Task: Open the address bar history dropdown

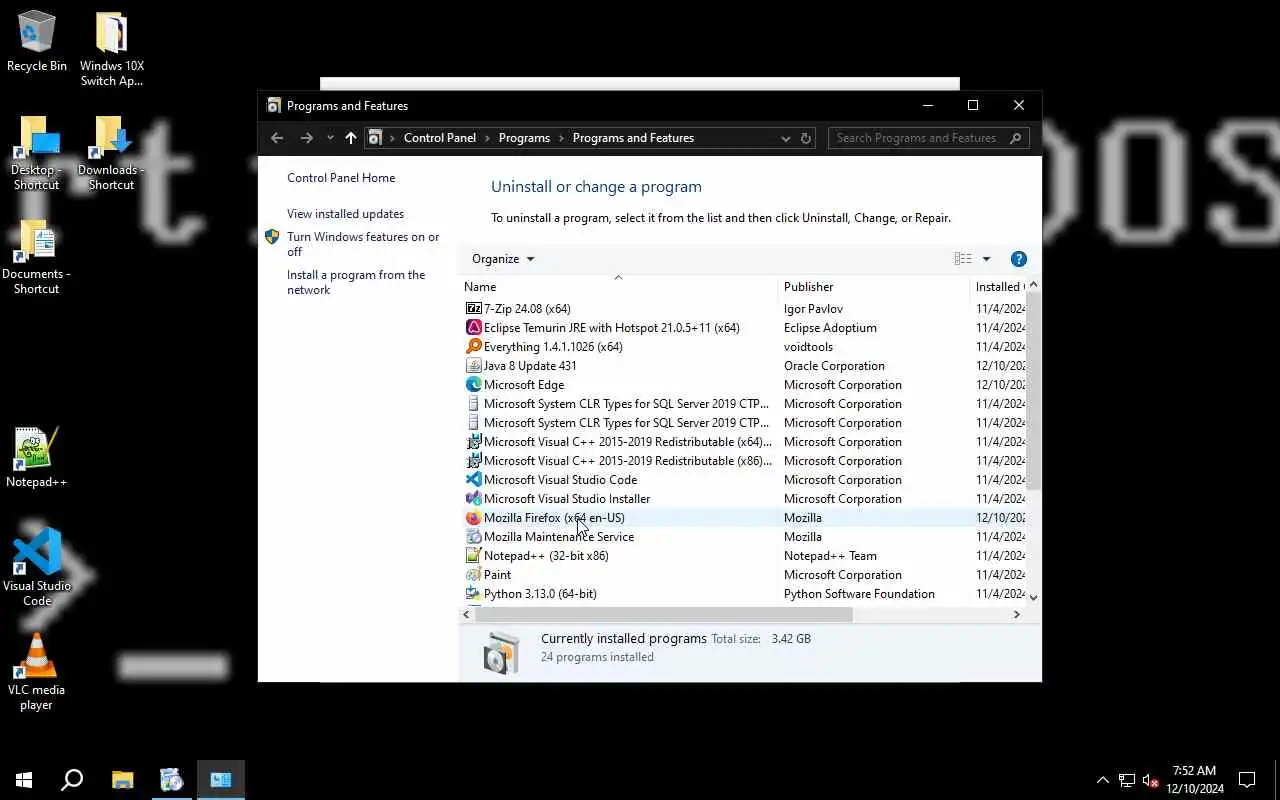Action: click(x=786, y=138)
